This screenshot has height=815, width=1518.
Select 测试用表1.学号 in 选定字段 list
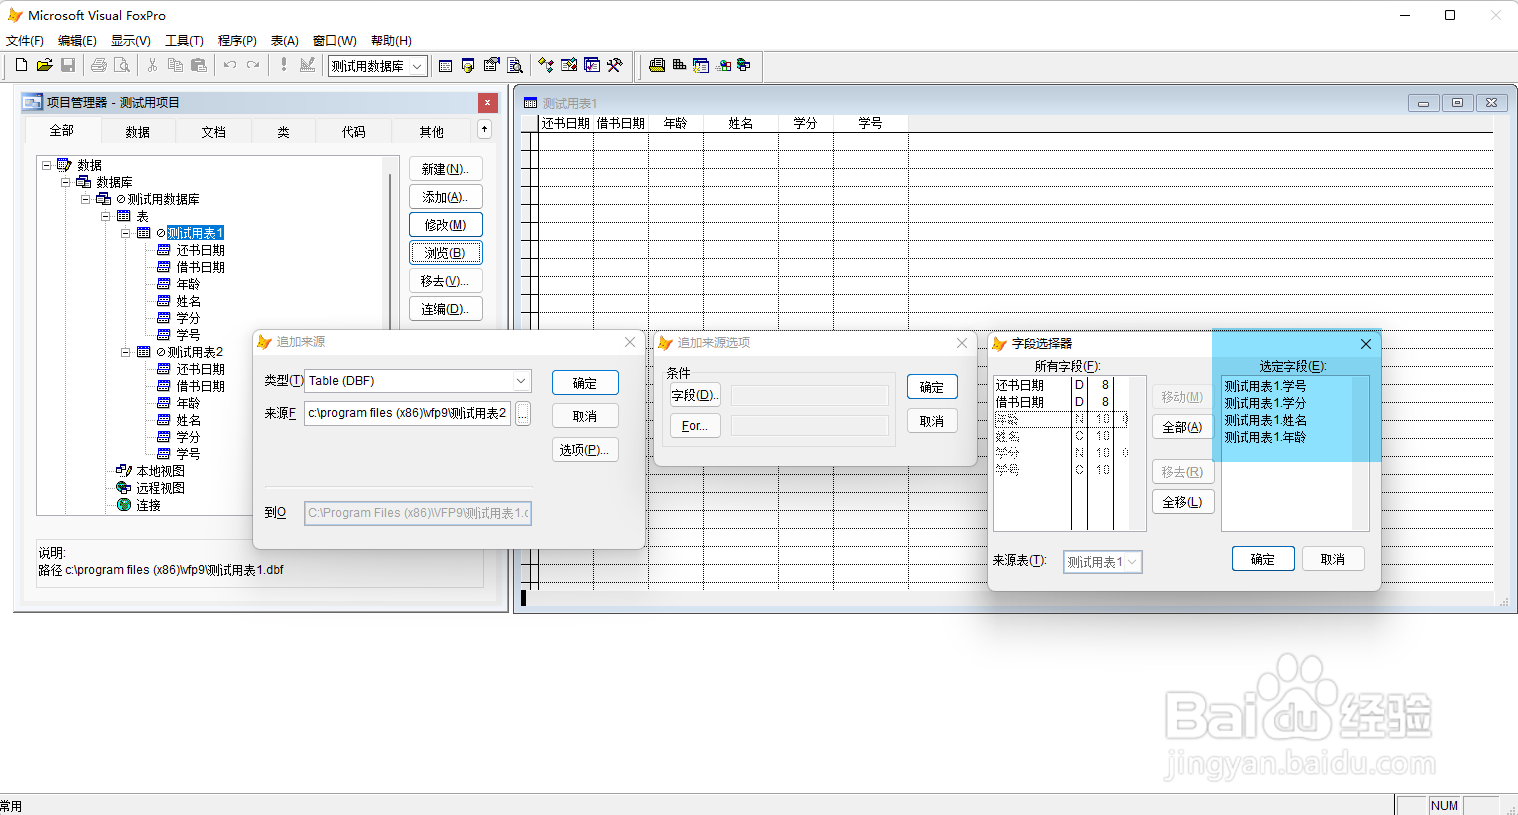(1265, 386)
